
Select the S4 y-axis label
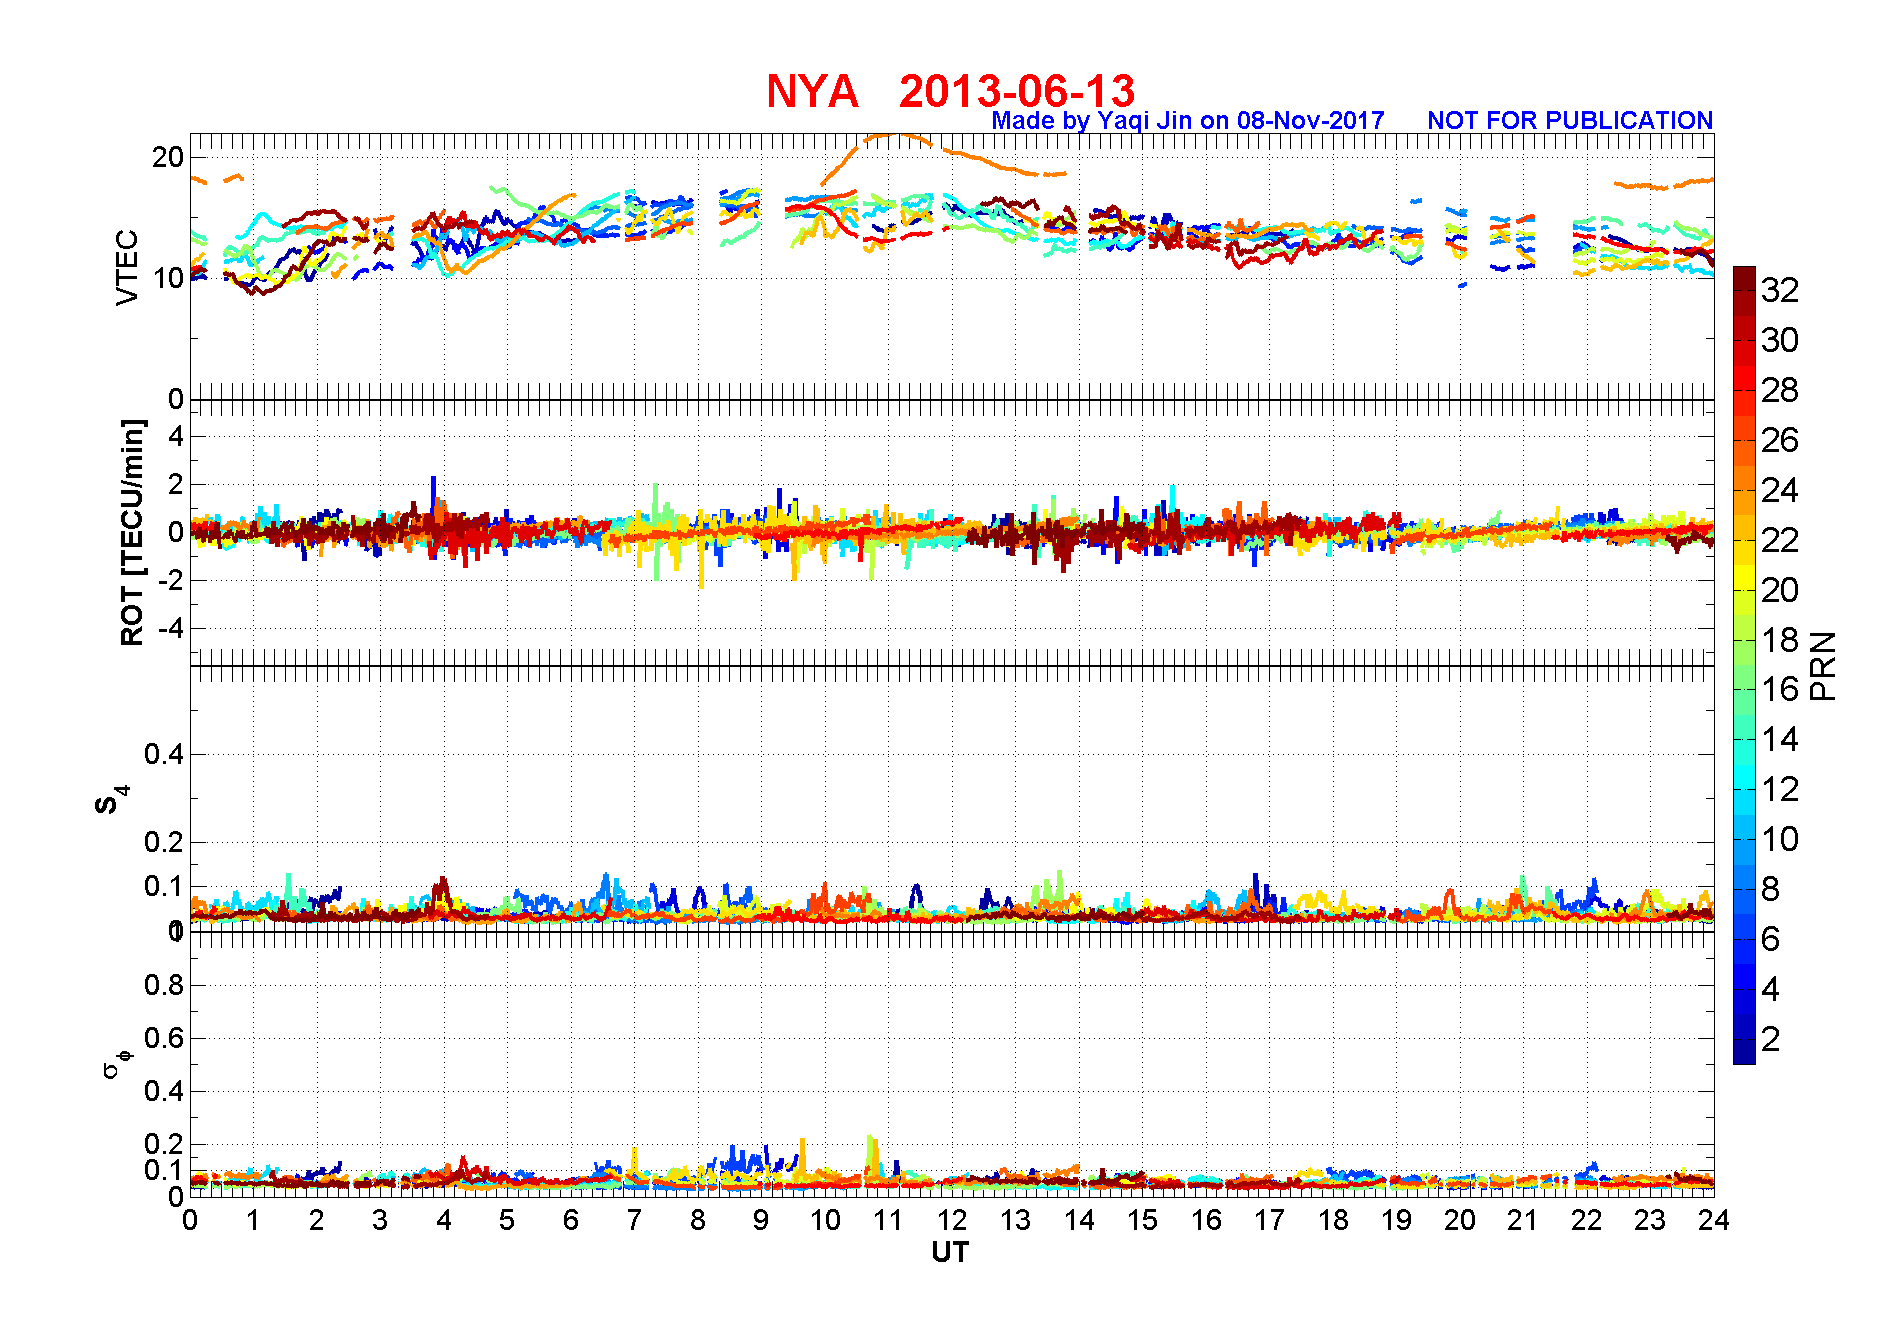(112, 800)
